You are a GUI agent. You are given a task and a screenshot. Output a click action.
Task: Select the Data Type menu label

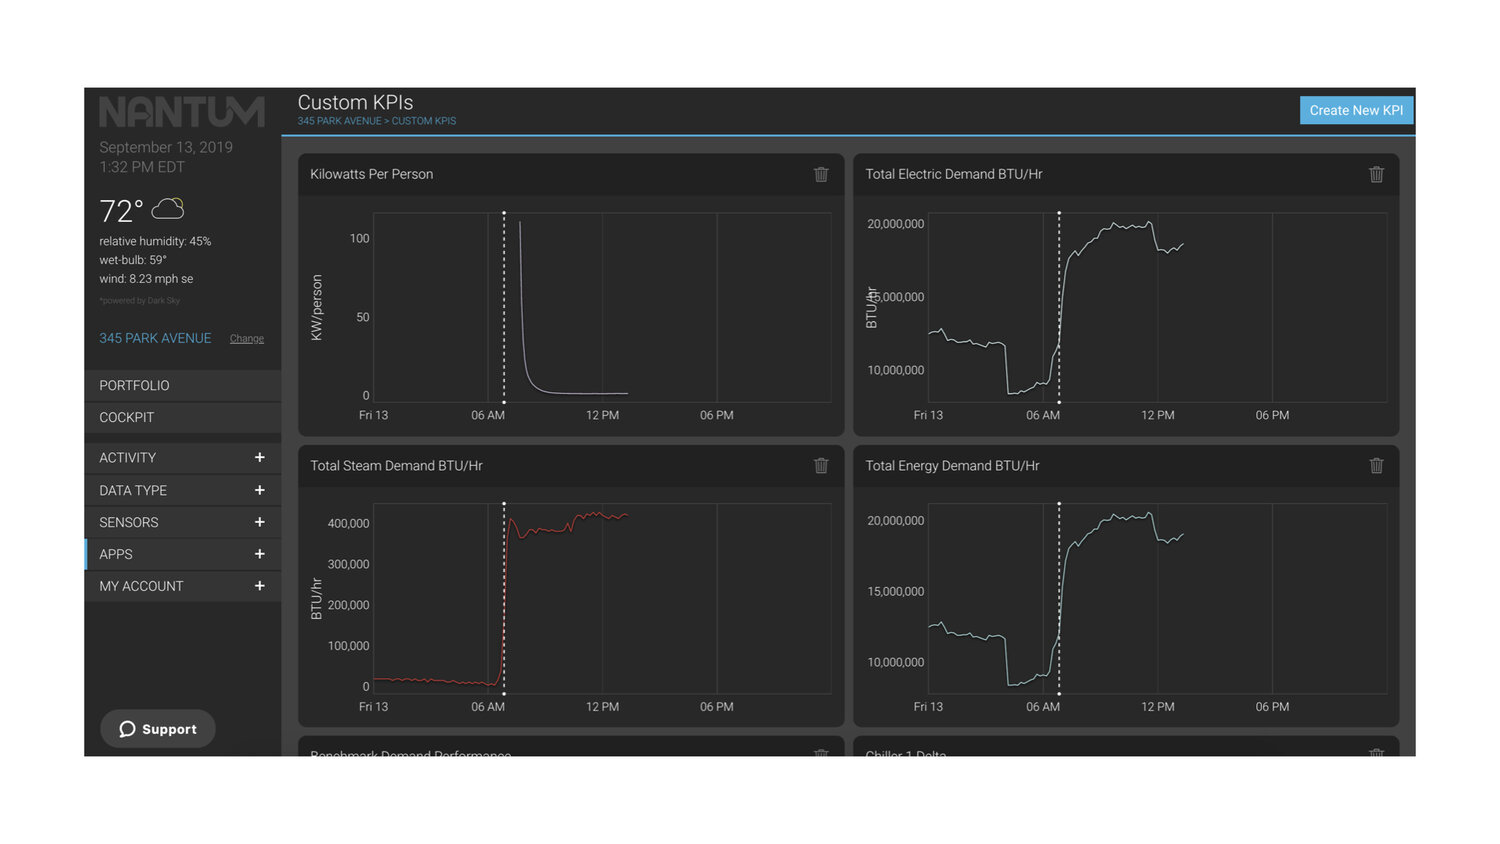coord(133,490)
